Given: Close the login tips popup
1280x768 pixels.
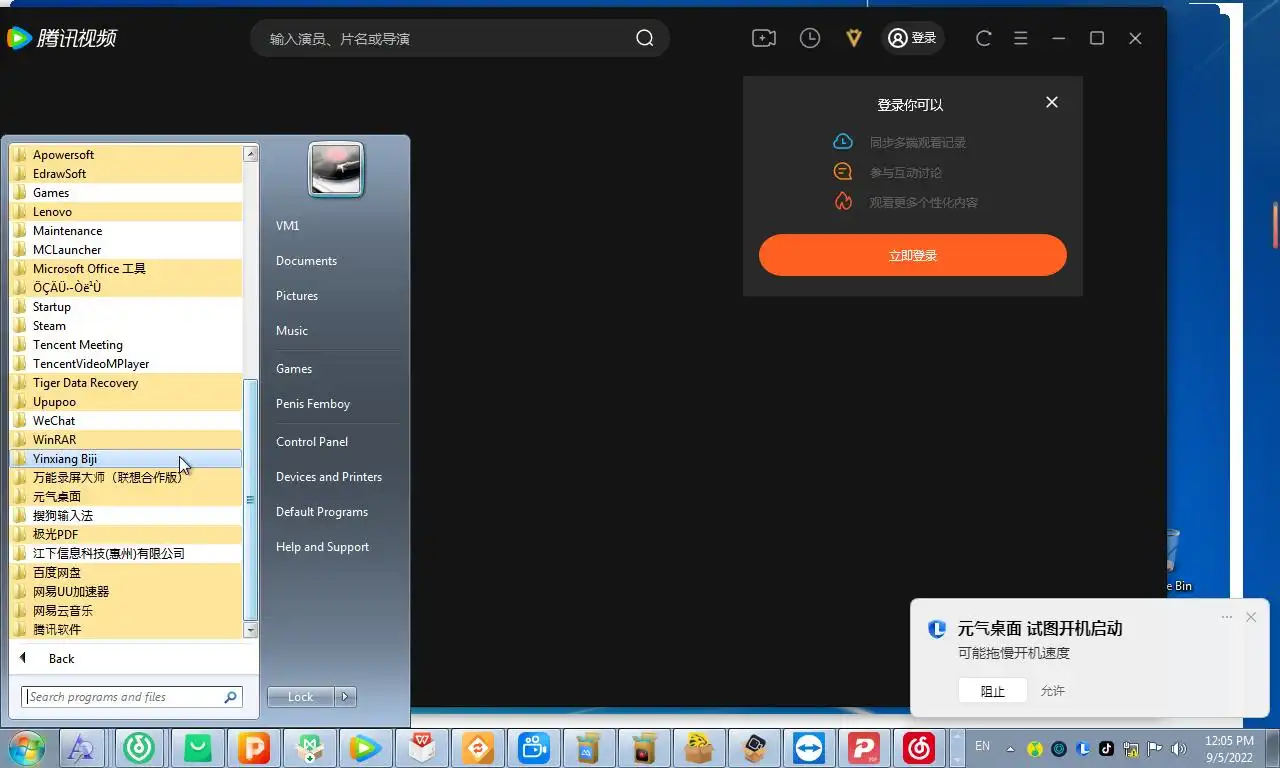Looking at the screenshot, I should click(1052, 102).
